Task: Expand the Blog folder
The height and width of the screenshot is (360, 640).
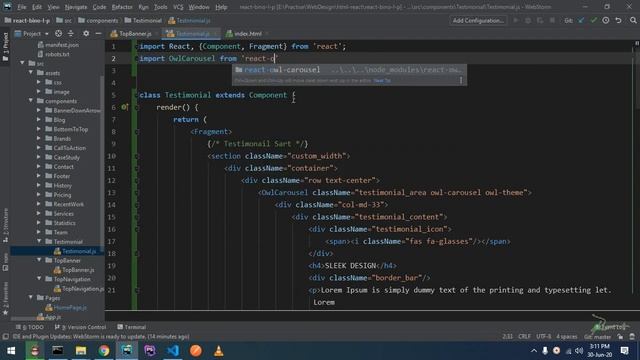Action: click(39, 120)
